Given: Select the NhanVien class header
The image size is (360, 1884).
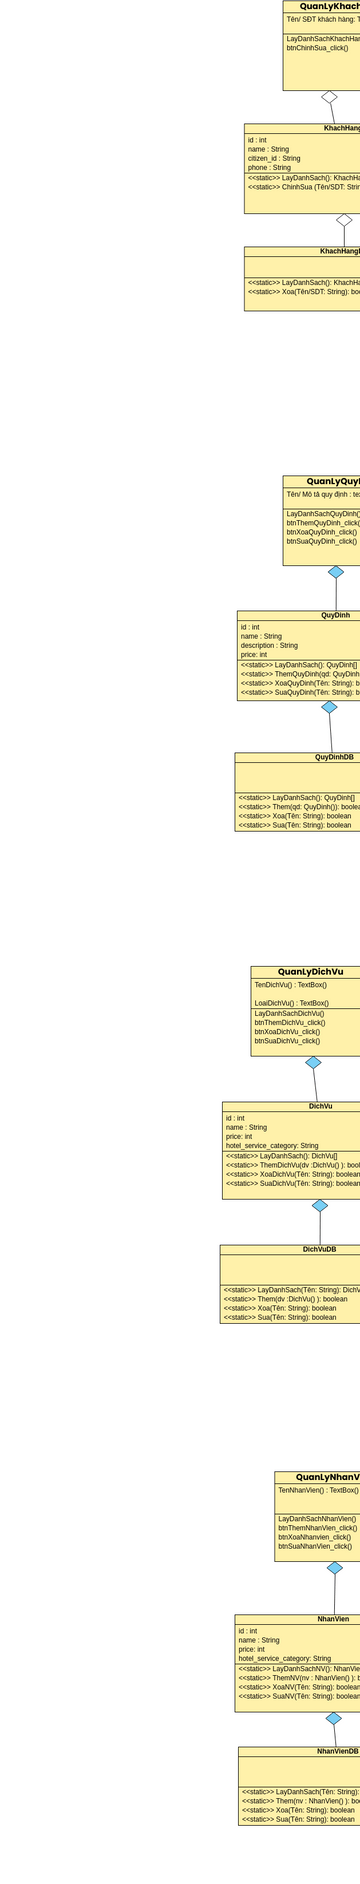Looking at the screenshot, I should pos(334,1618).
